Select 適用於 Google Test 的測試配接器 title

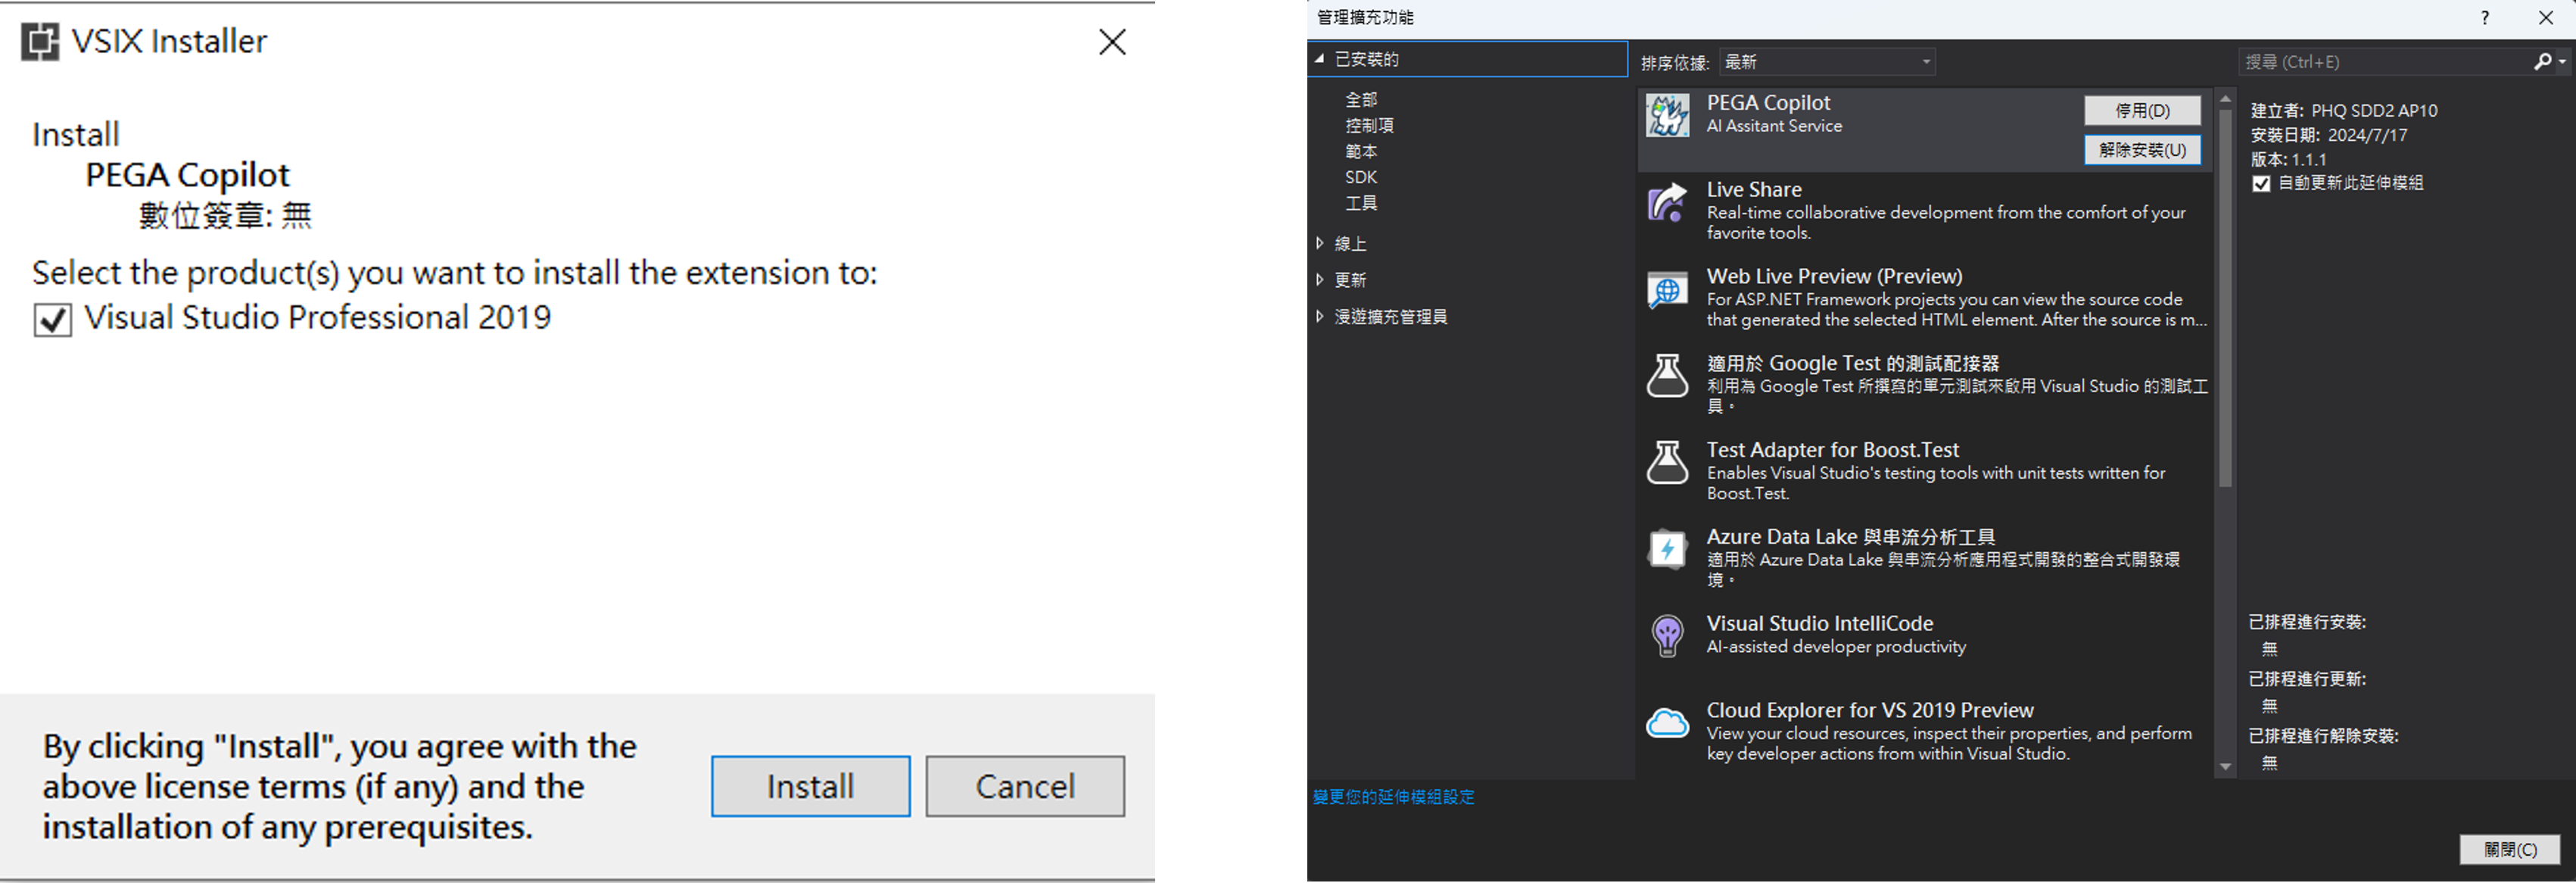coord(1852,364)
